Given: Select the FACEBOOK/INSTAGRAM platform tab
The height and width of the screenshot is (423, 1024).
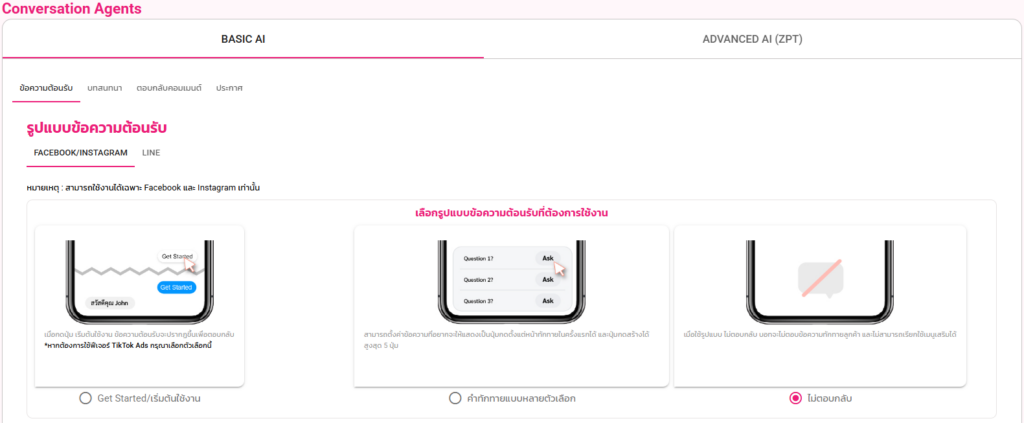Looking at the screenshot, I should click(80, 153).
